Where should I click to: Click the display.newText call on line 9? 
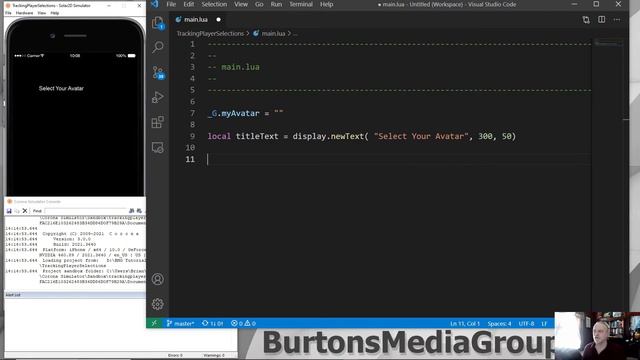coord(328,136)
